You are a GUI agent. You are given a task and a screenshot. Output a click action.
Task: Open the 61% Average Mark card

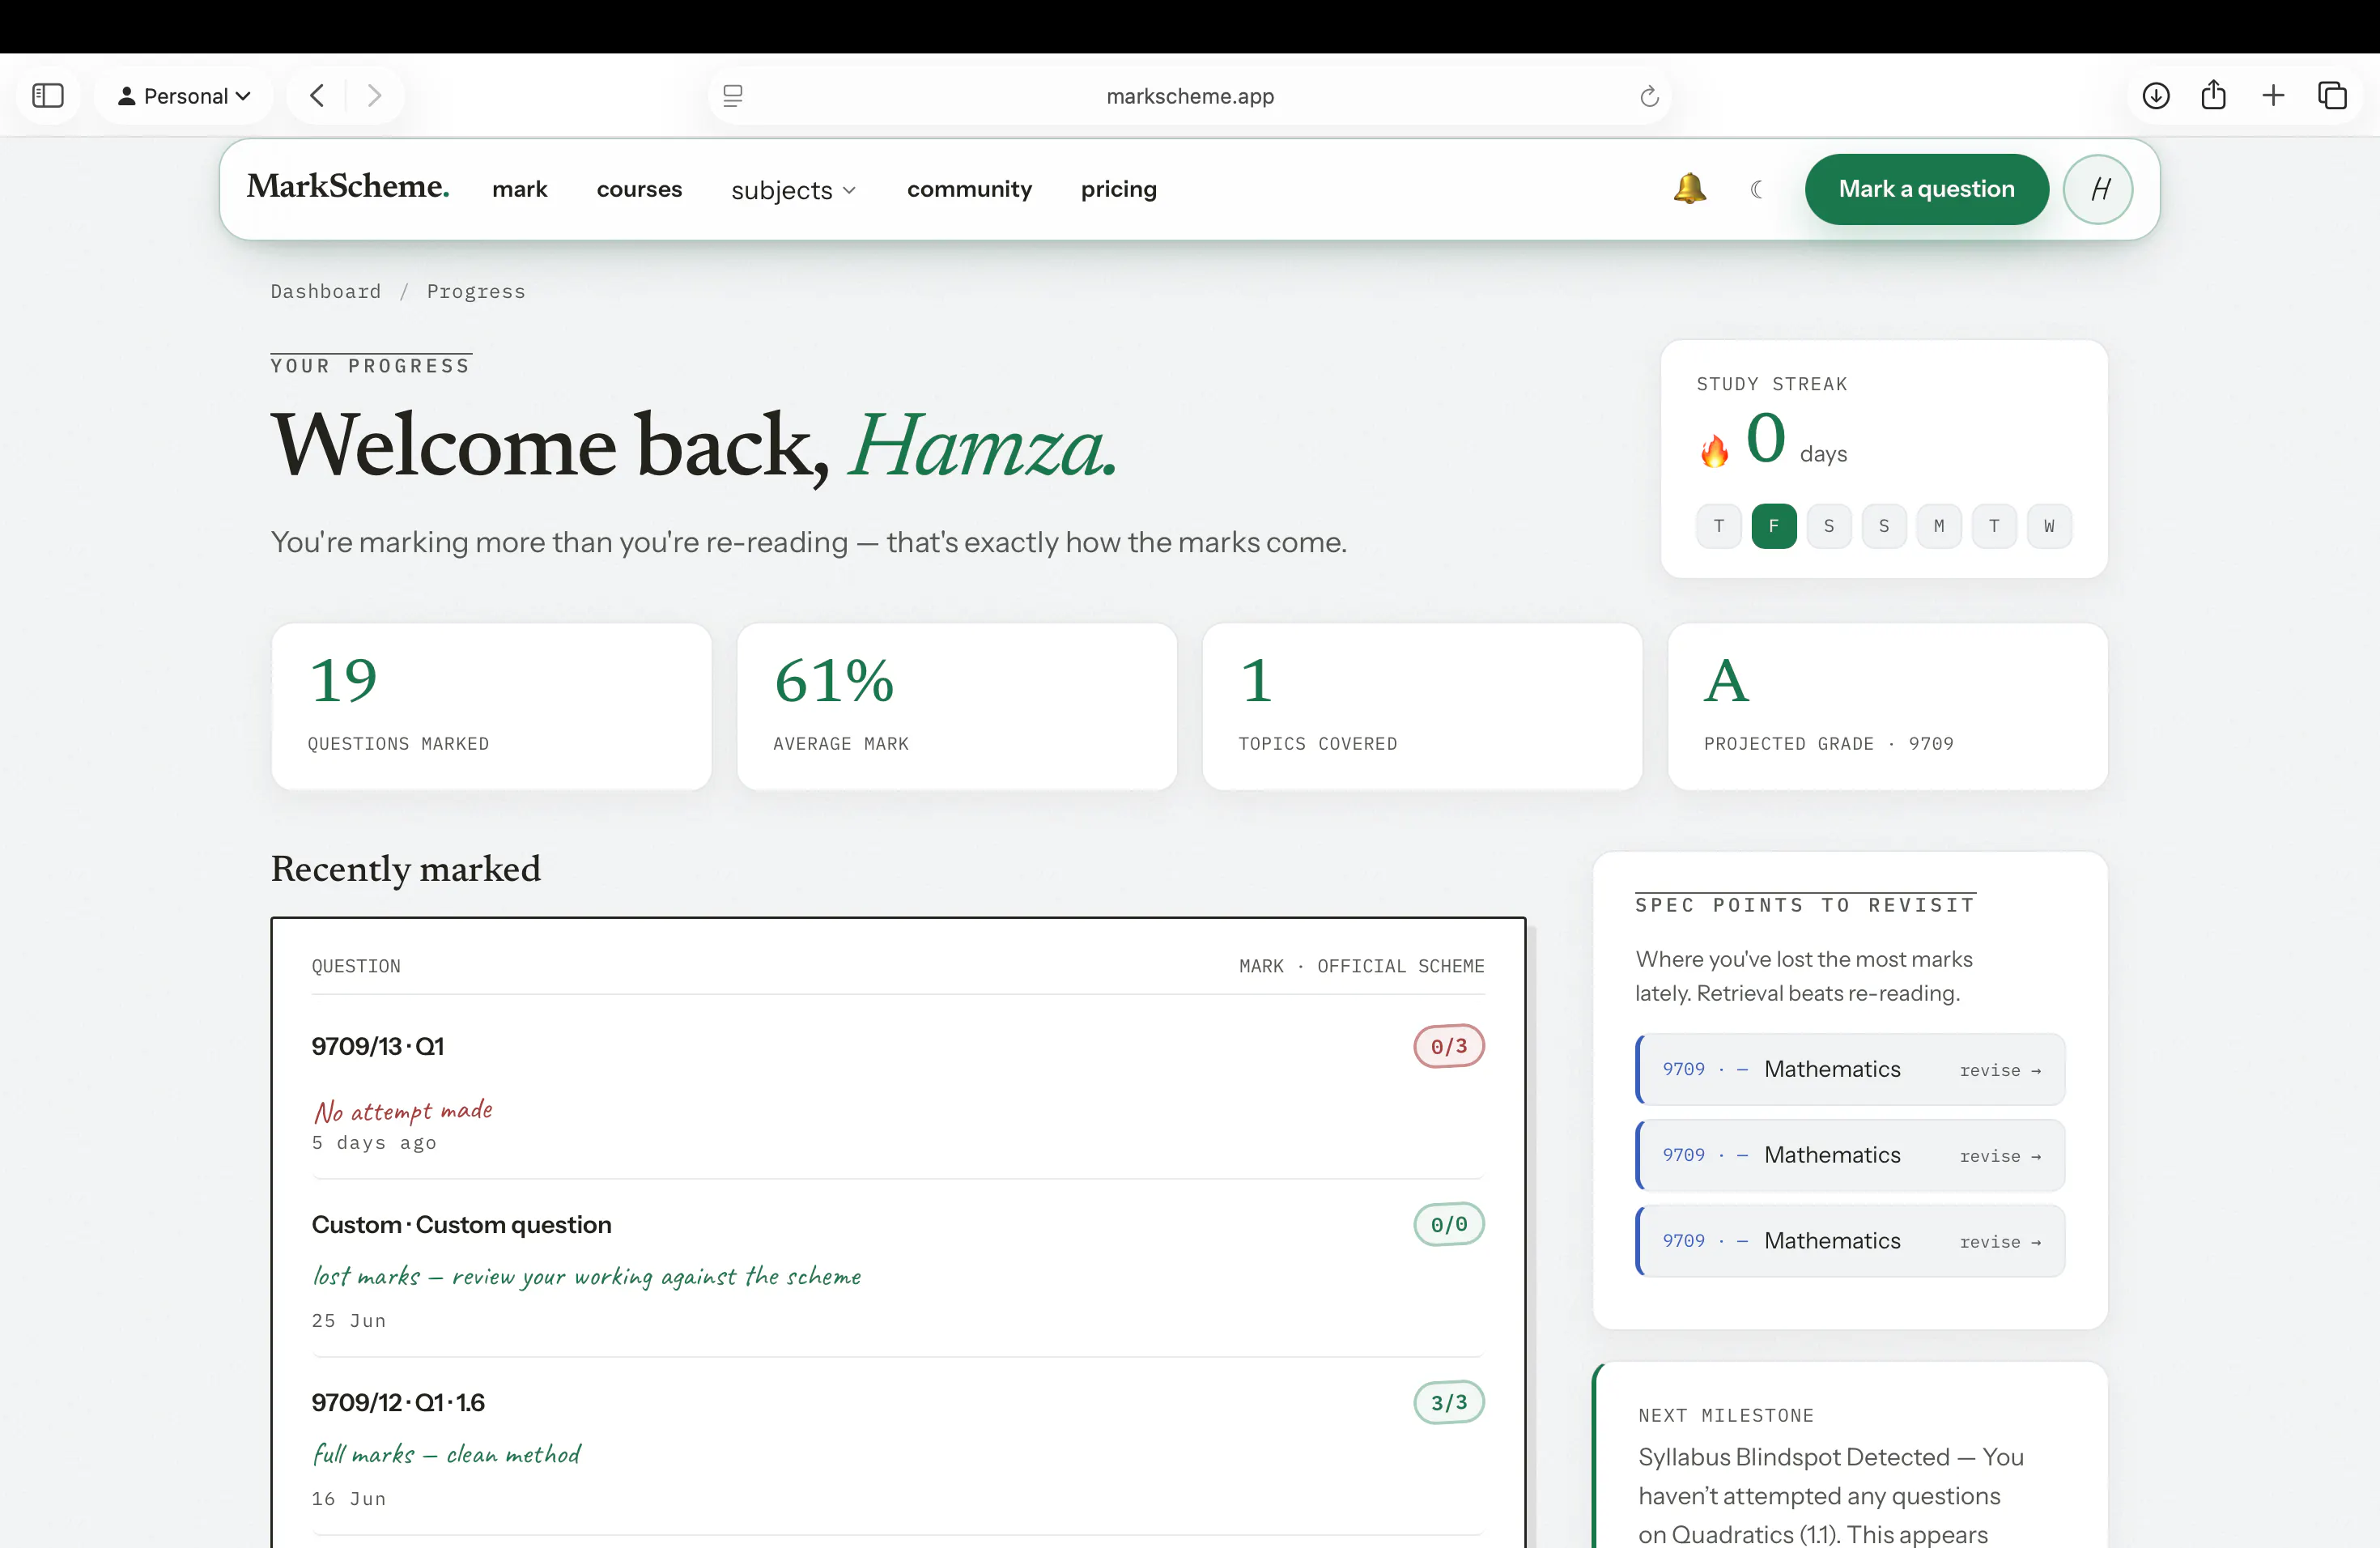pyautogui.click(x=957, y=706)
